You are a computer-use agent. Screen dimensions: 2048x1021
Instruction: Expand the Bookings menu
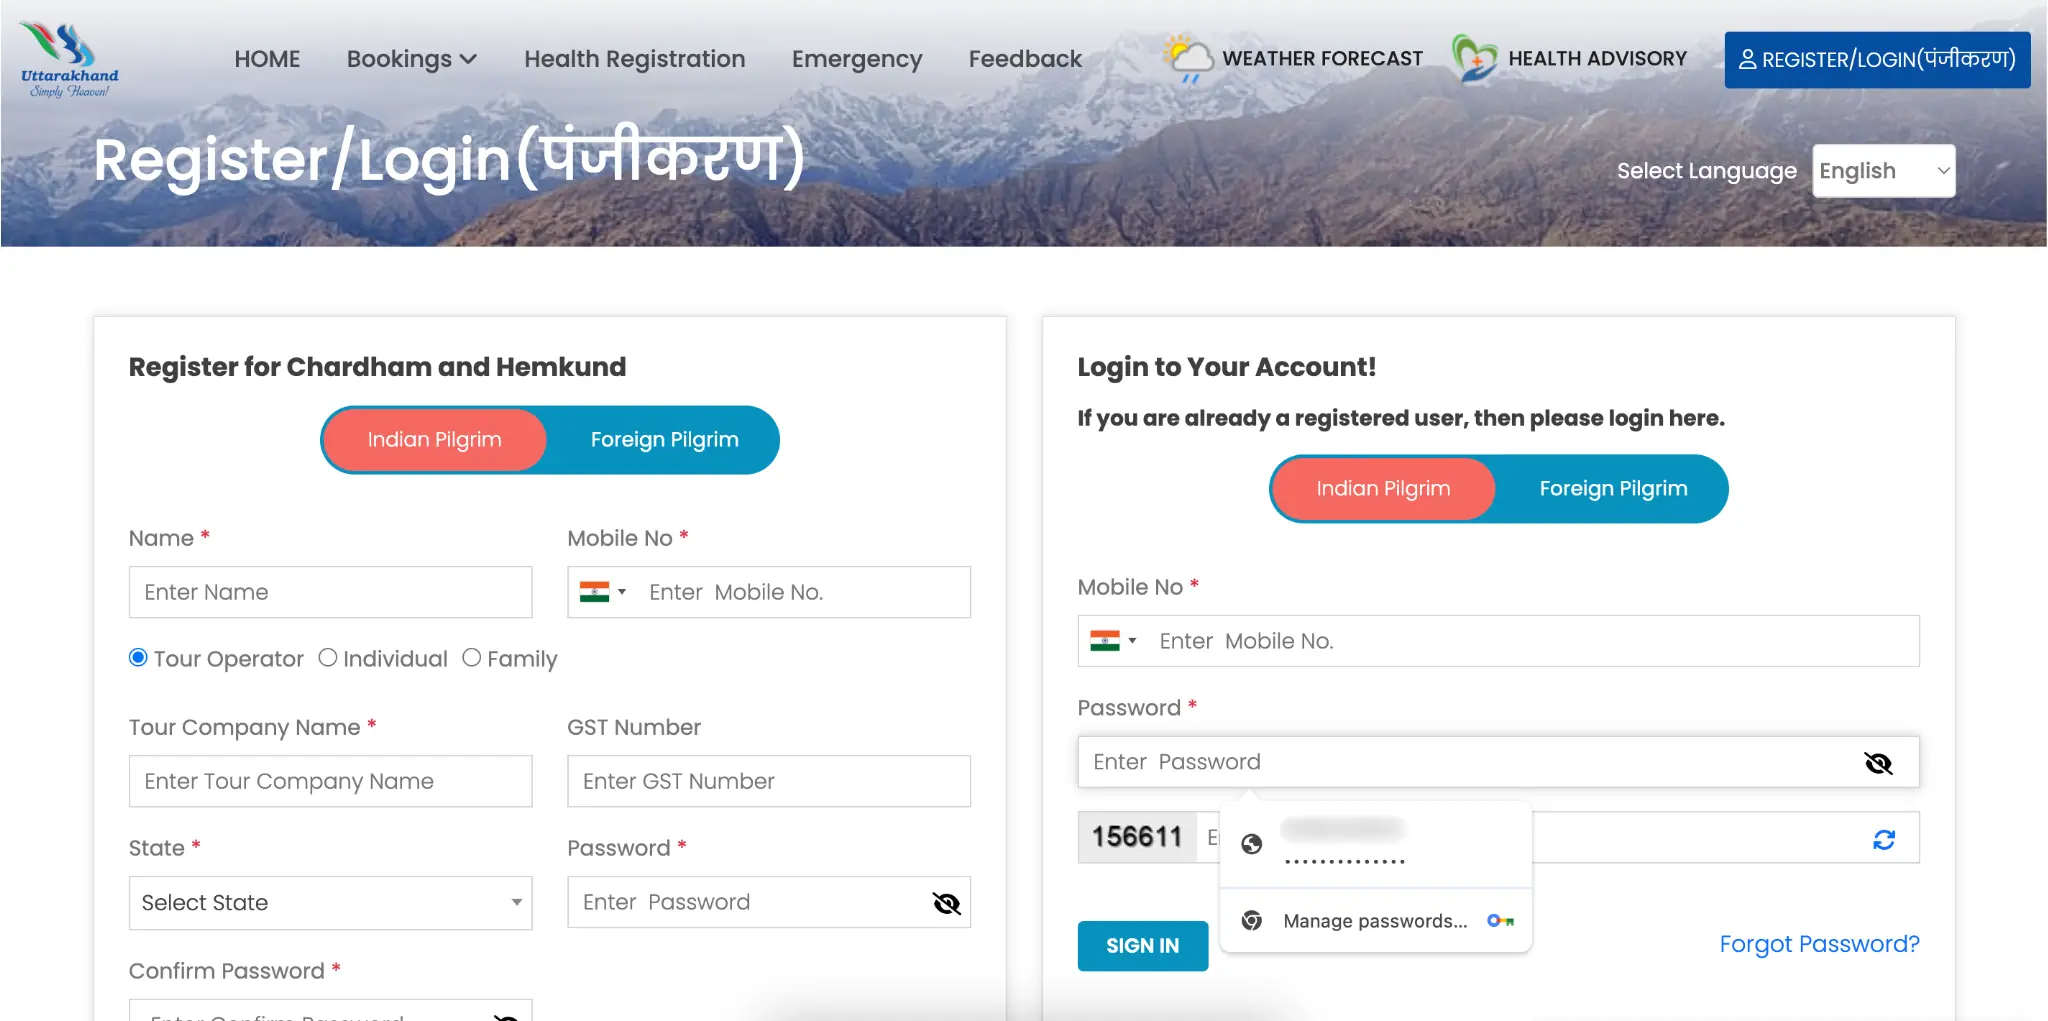pos(411,59)
